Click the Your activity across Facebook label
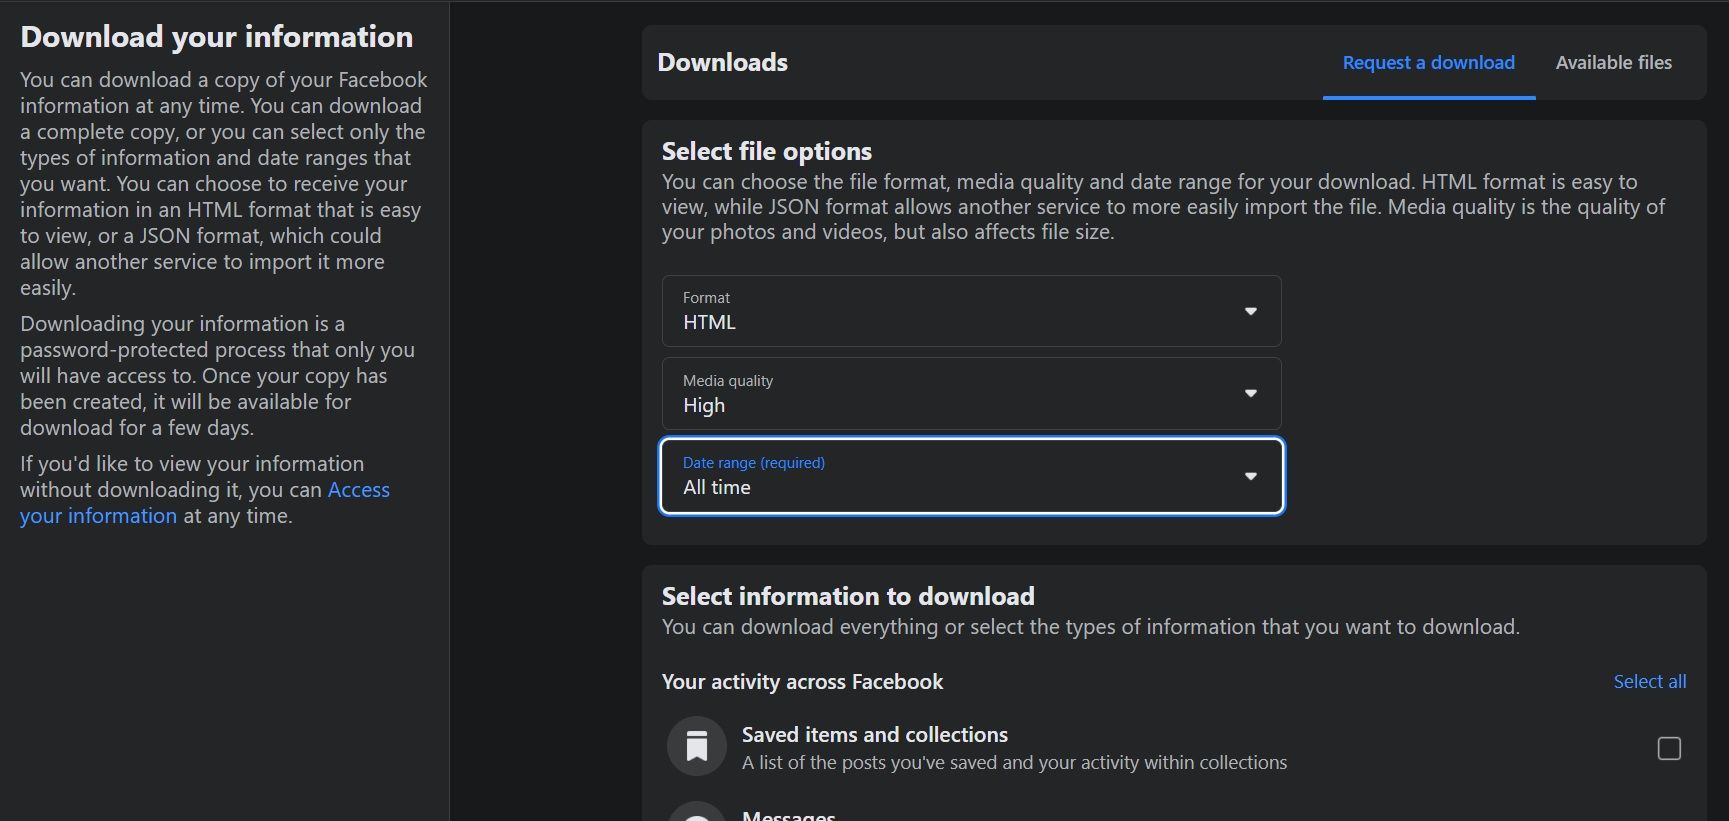Image resolution: width=1729 pixels, height=821 pixels. point(802,681)
